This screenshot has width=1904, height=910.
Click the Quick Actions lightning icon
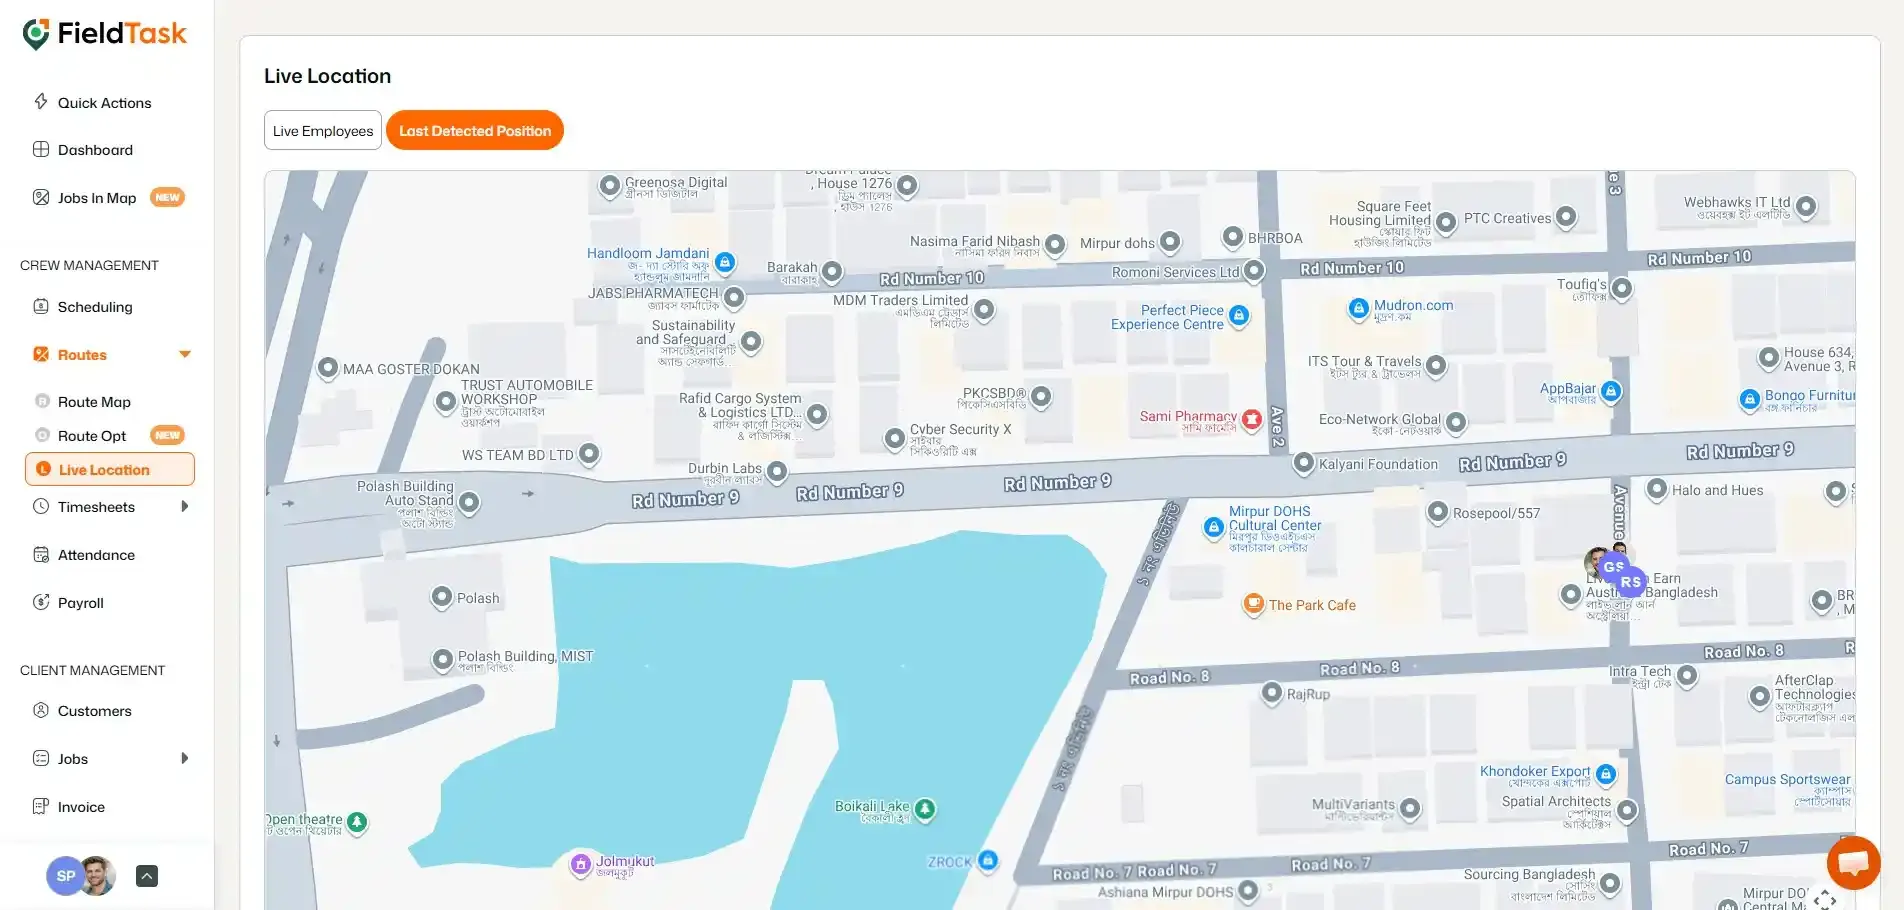(x=41, y=102)
